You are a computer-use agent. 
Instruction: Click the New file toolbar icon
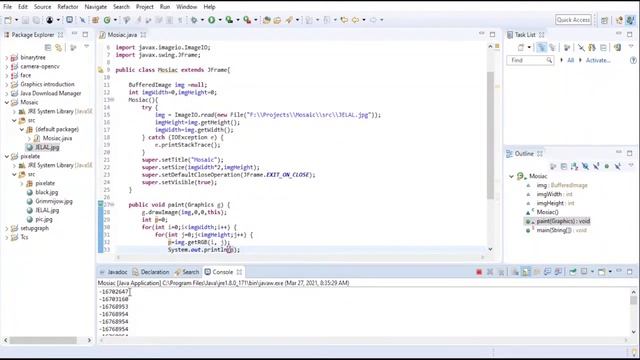click(8, 20)
